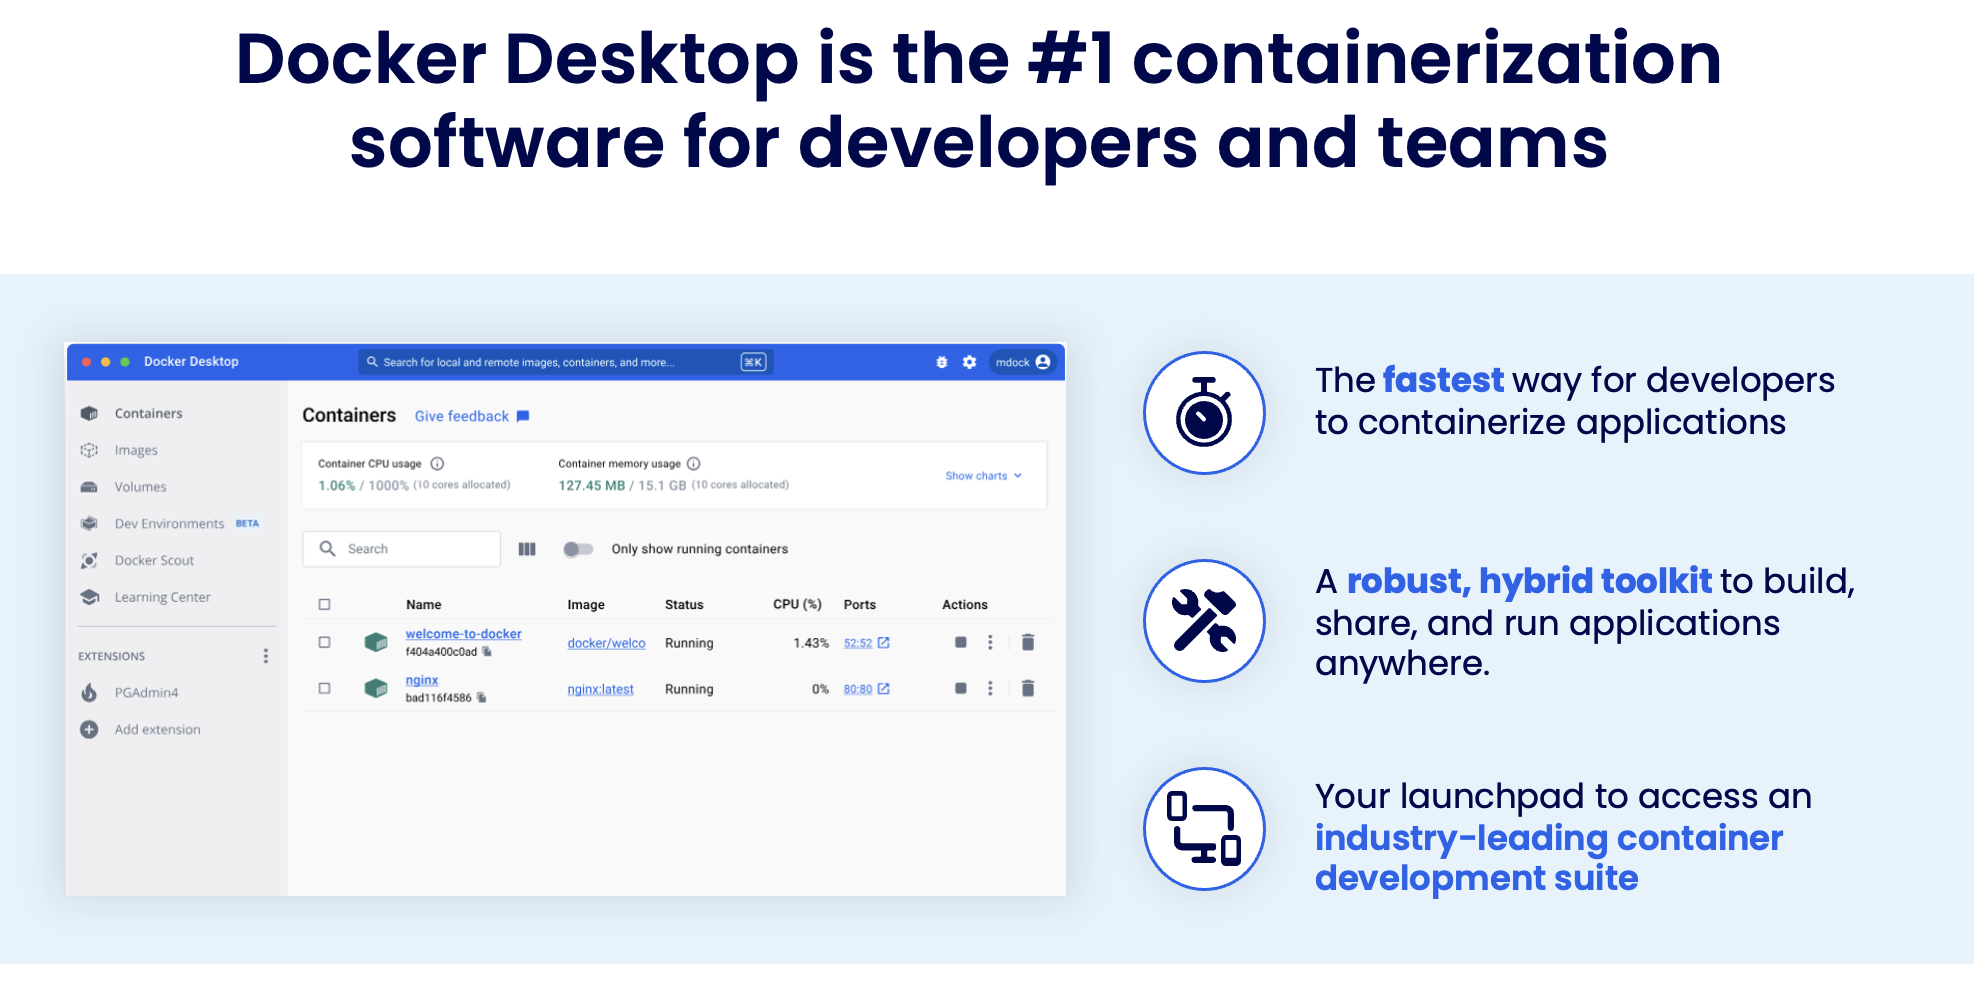This screenshot has width=1974, height=1006.
Task: Delete the nginx container
Action: click(x=1028, y=688)
